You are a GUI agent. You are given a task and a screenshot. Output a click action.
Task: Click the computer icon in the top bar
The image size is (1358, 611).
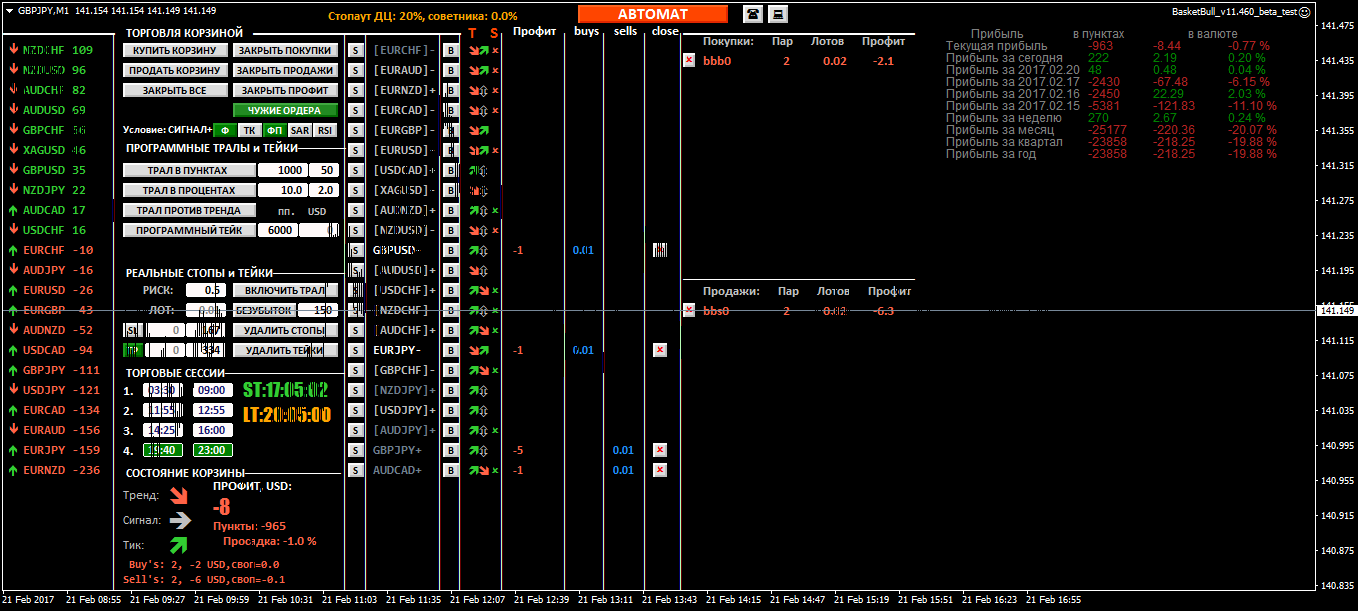pos(777,14)
